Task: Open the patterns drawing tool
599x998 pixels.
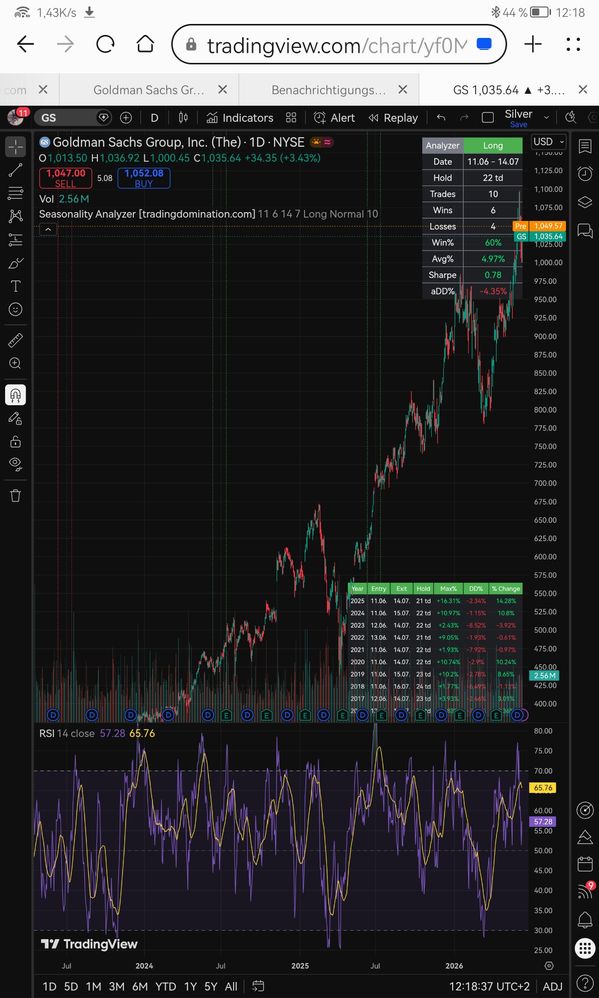Action: 15,216
